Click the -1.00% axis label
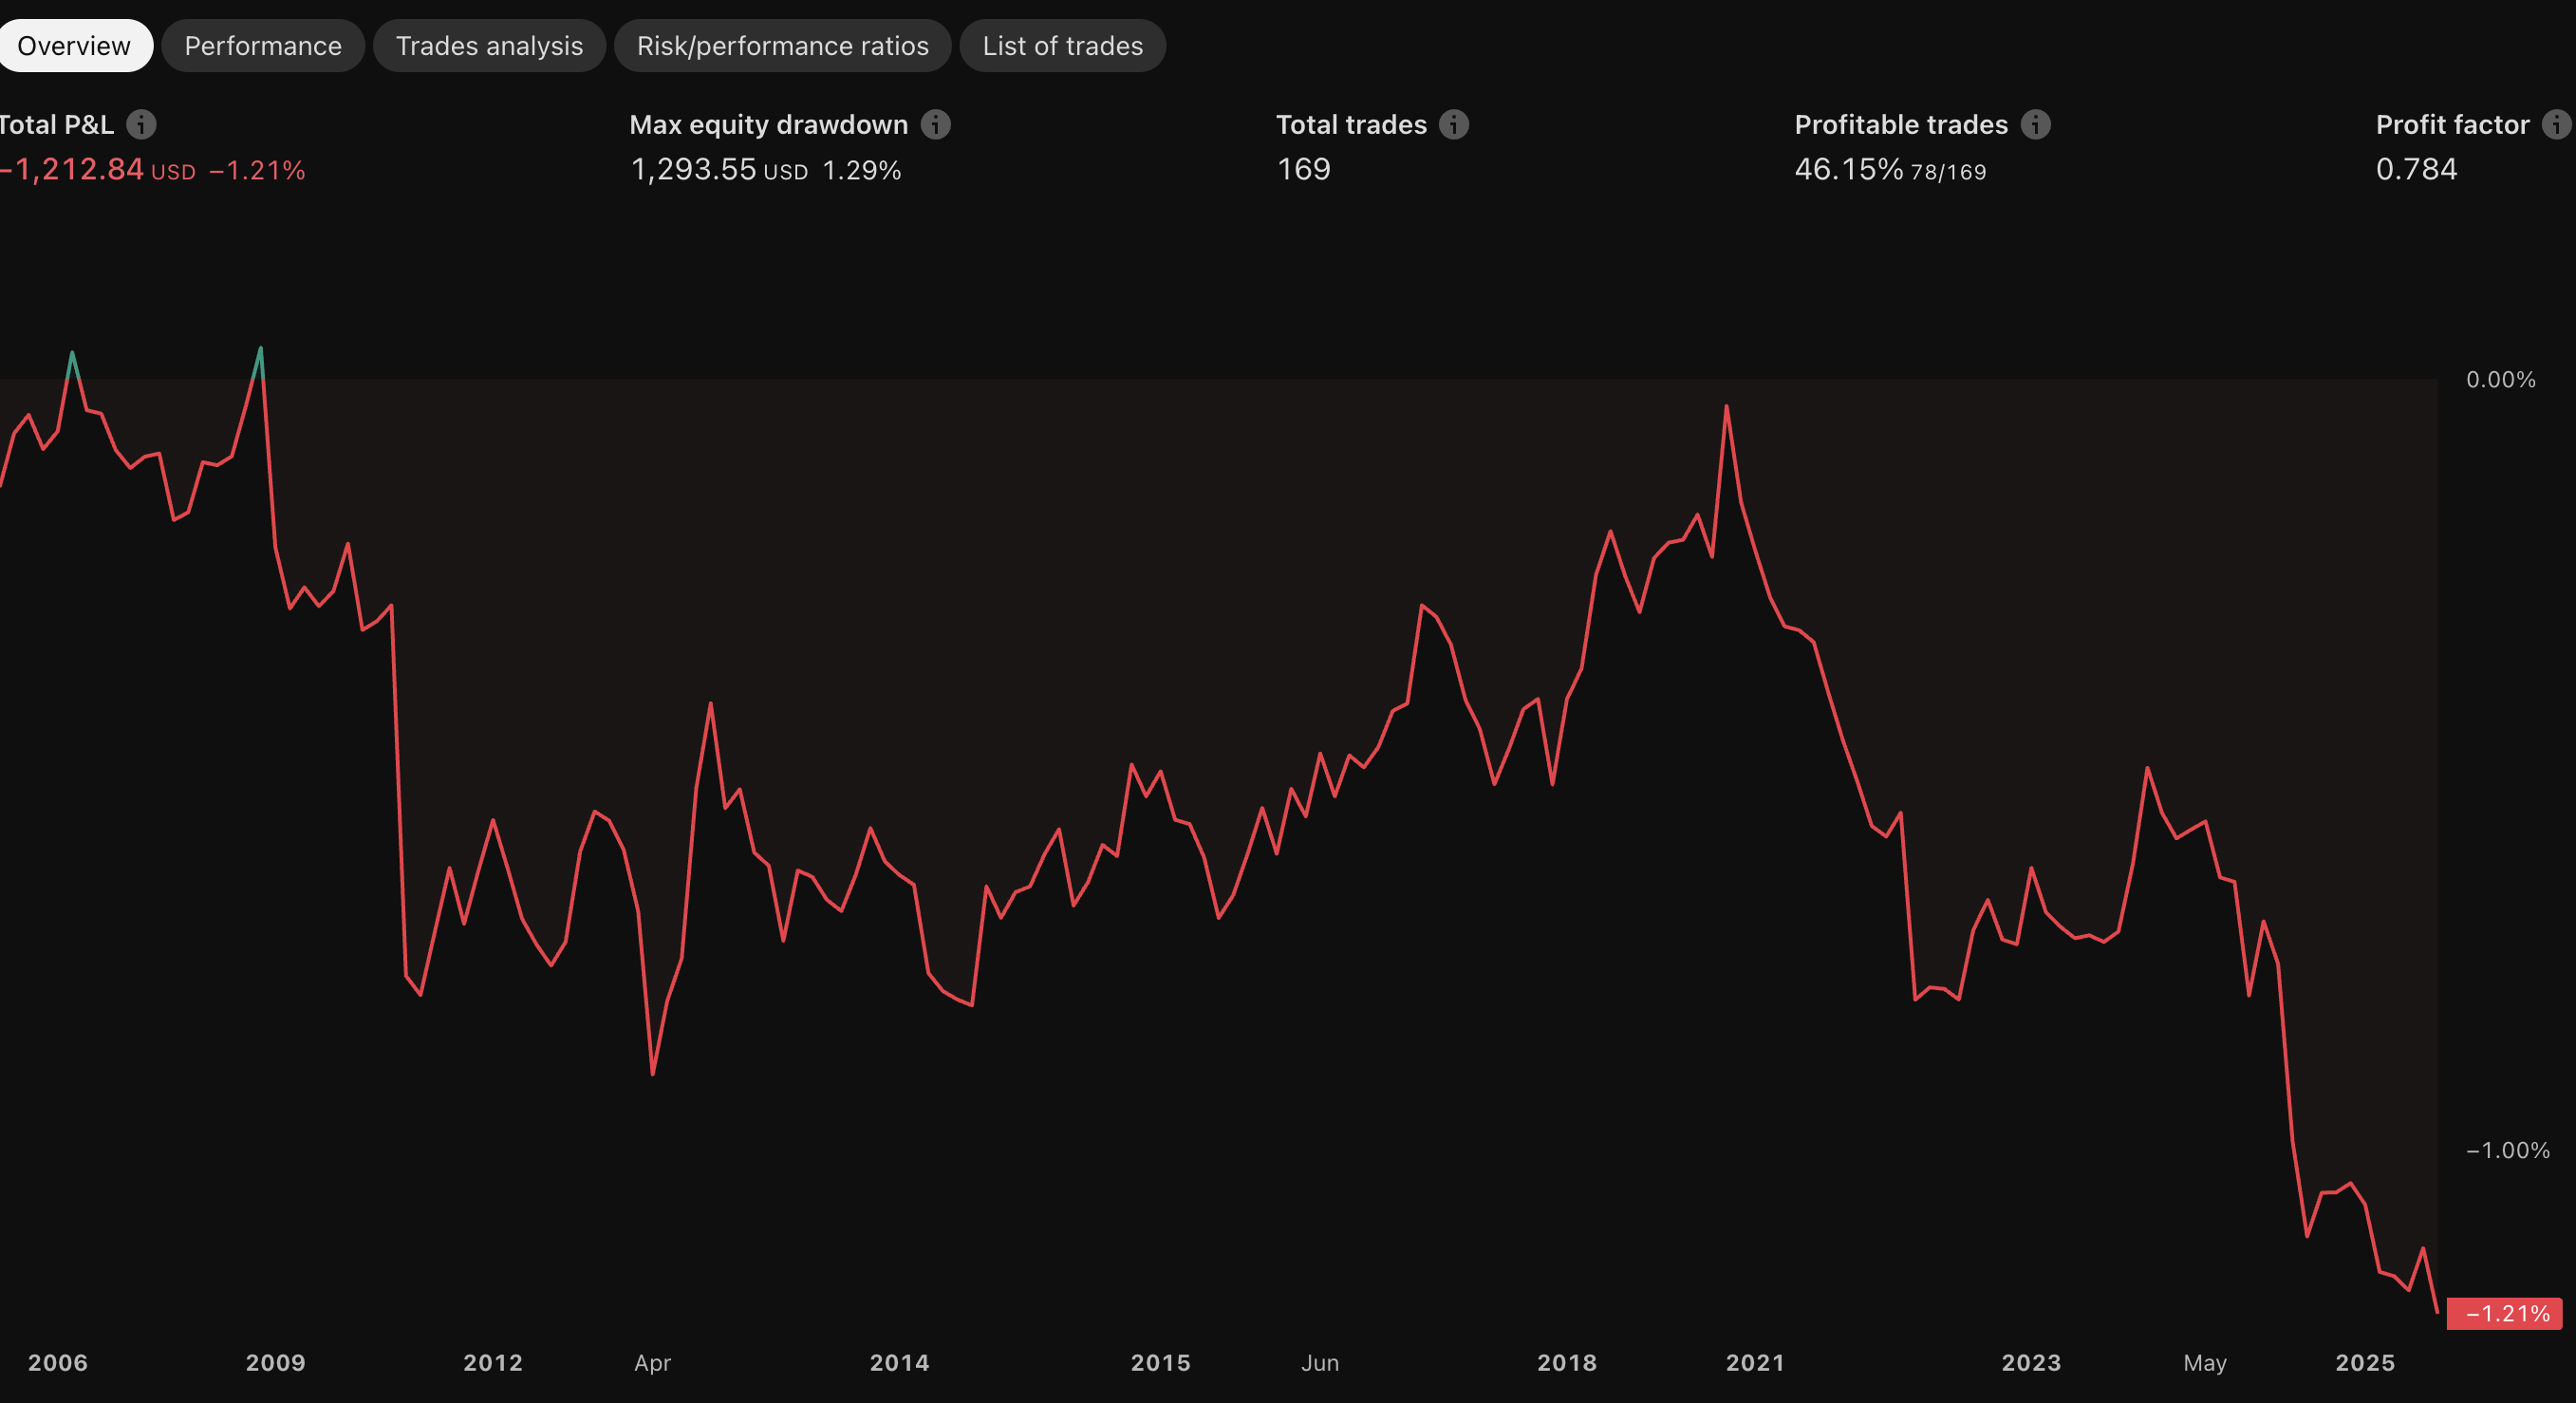 click(x=2507, y=1150)
